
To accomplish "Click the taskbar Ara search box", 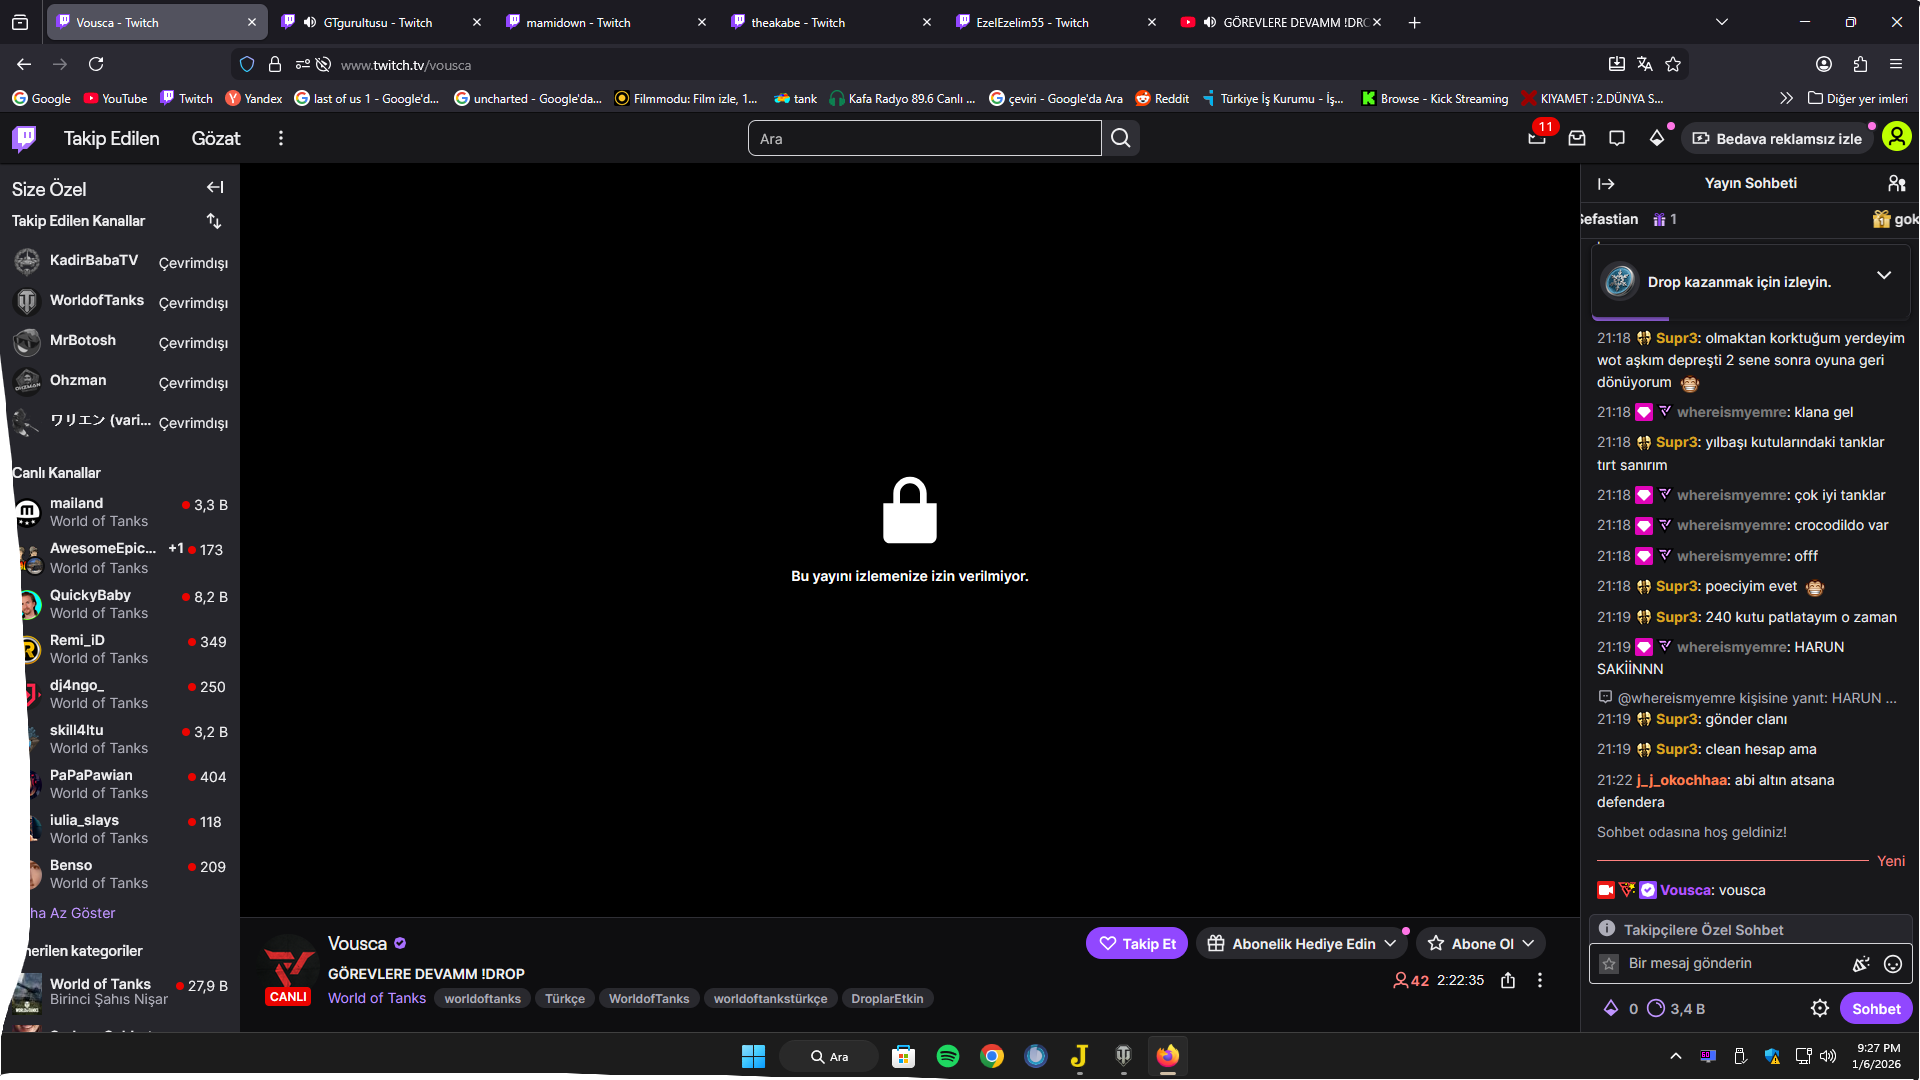I will (x=829, y=1056).
